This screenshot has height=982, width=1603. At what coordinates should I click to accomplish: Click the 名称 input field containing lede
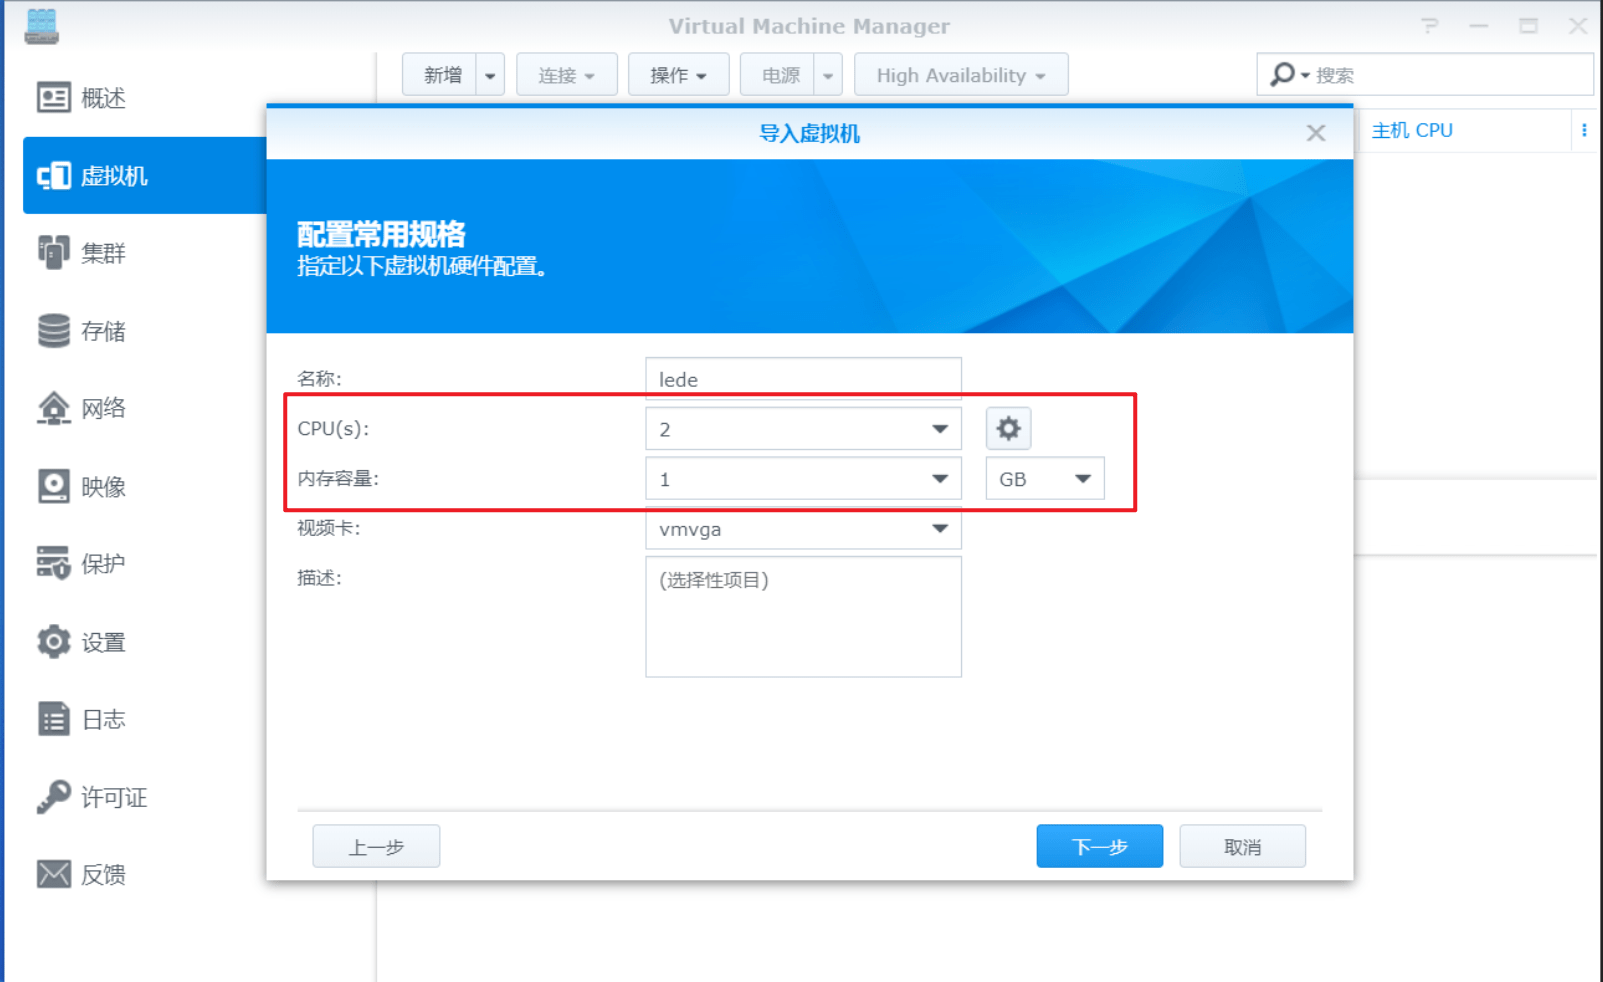click(803, 379)
